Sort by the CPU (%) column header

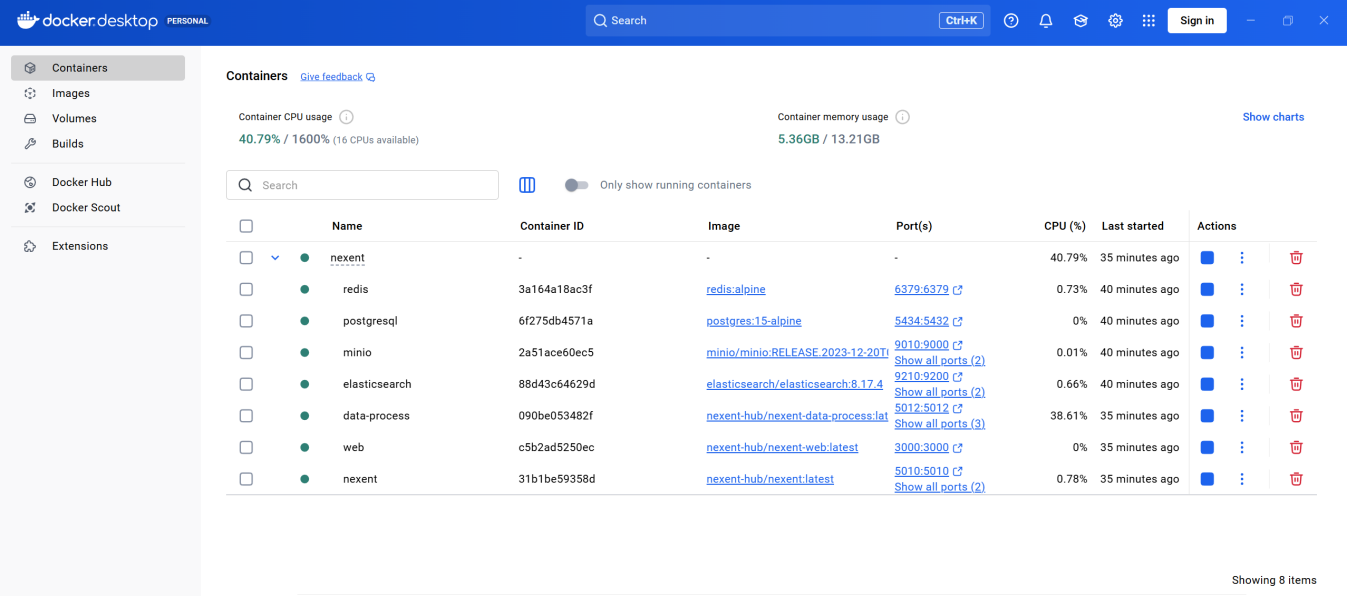click(1064, 226)
